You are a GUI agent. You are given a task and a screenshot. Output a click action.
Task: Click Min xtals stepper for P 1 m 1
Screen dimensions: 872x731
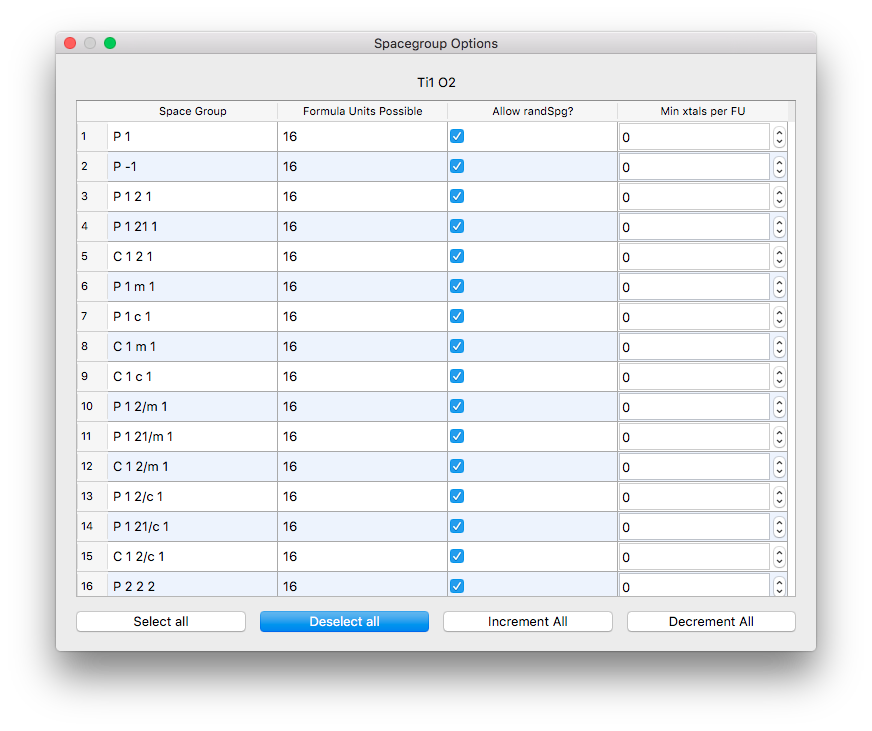[x=779, y=287]
